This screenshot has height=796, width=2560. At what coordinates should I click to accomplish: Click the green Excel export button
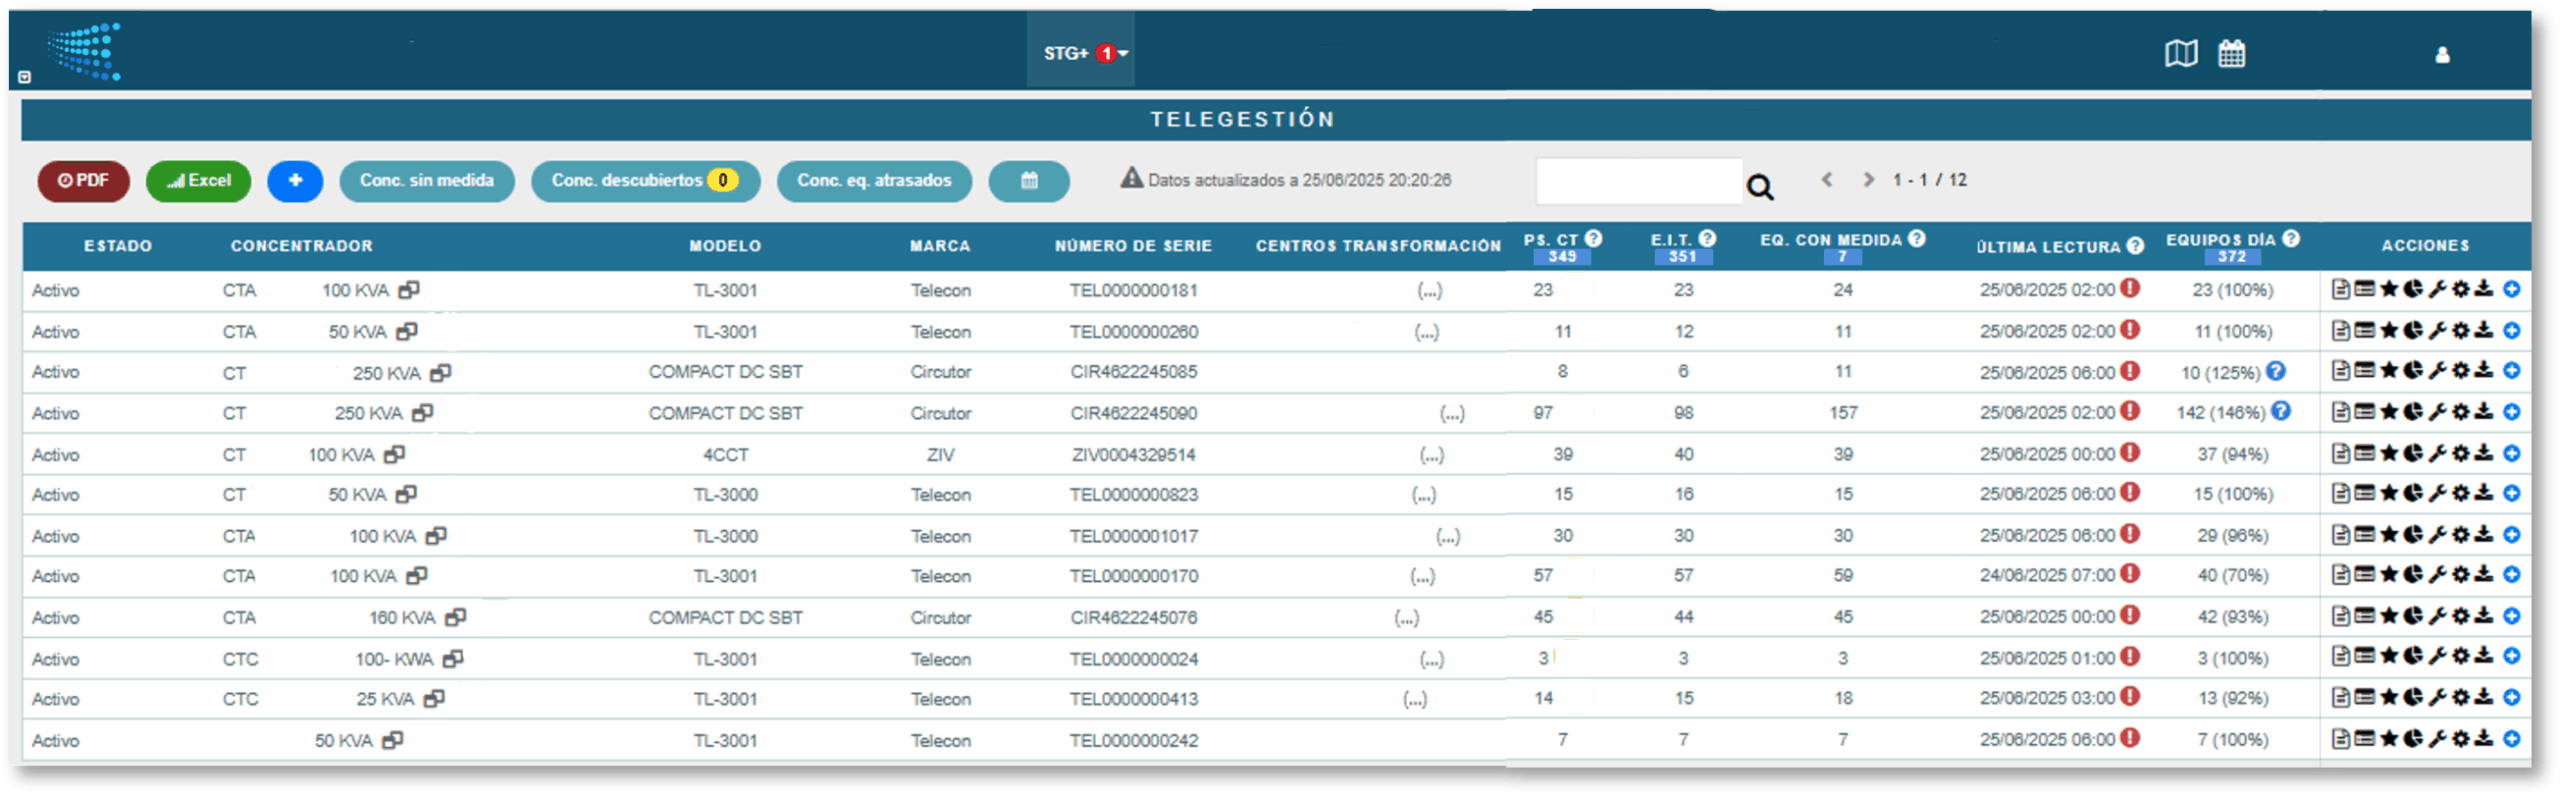(198, 181)
